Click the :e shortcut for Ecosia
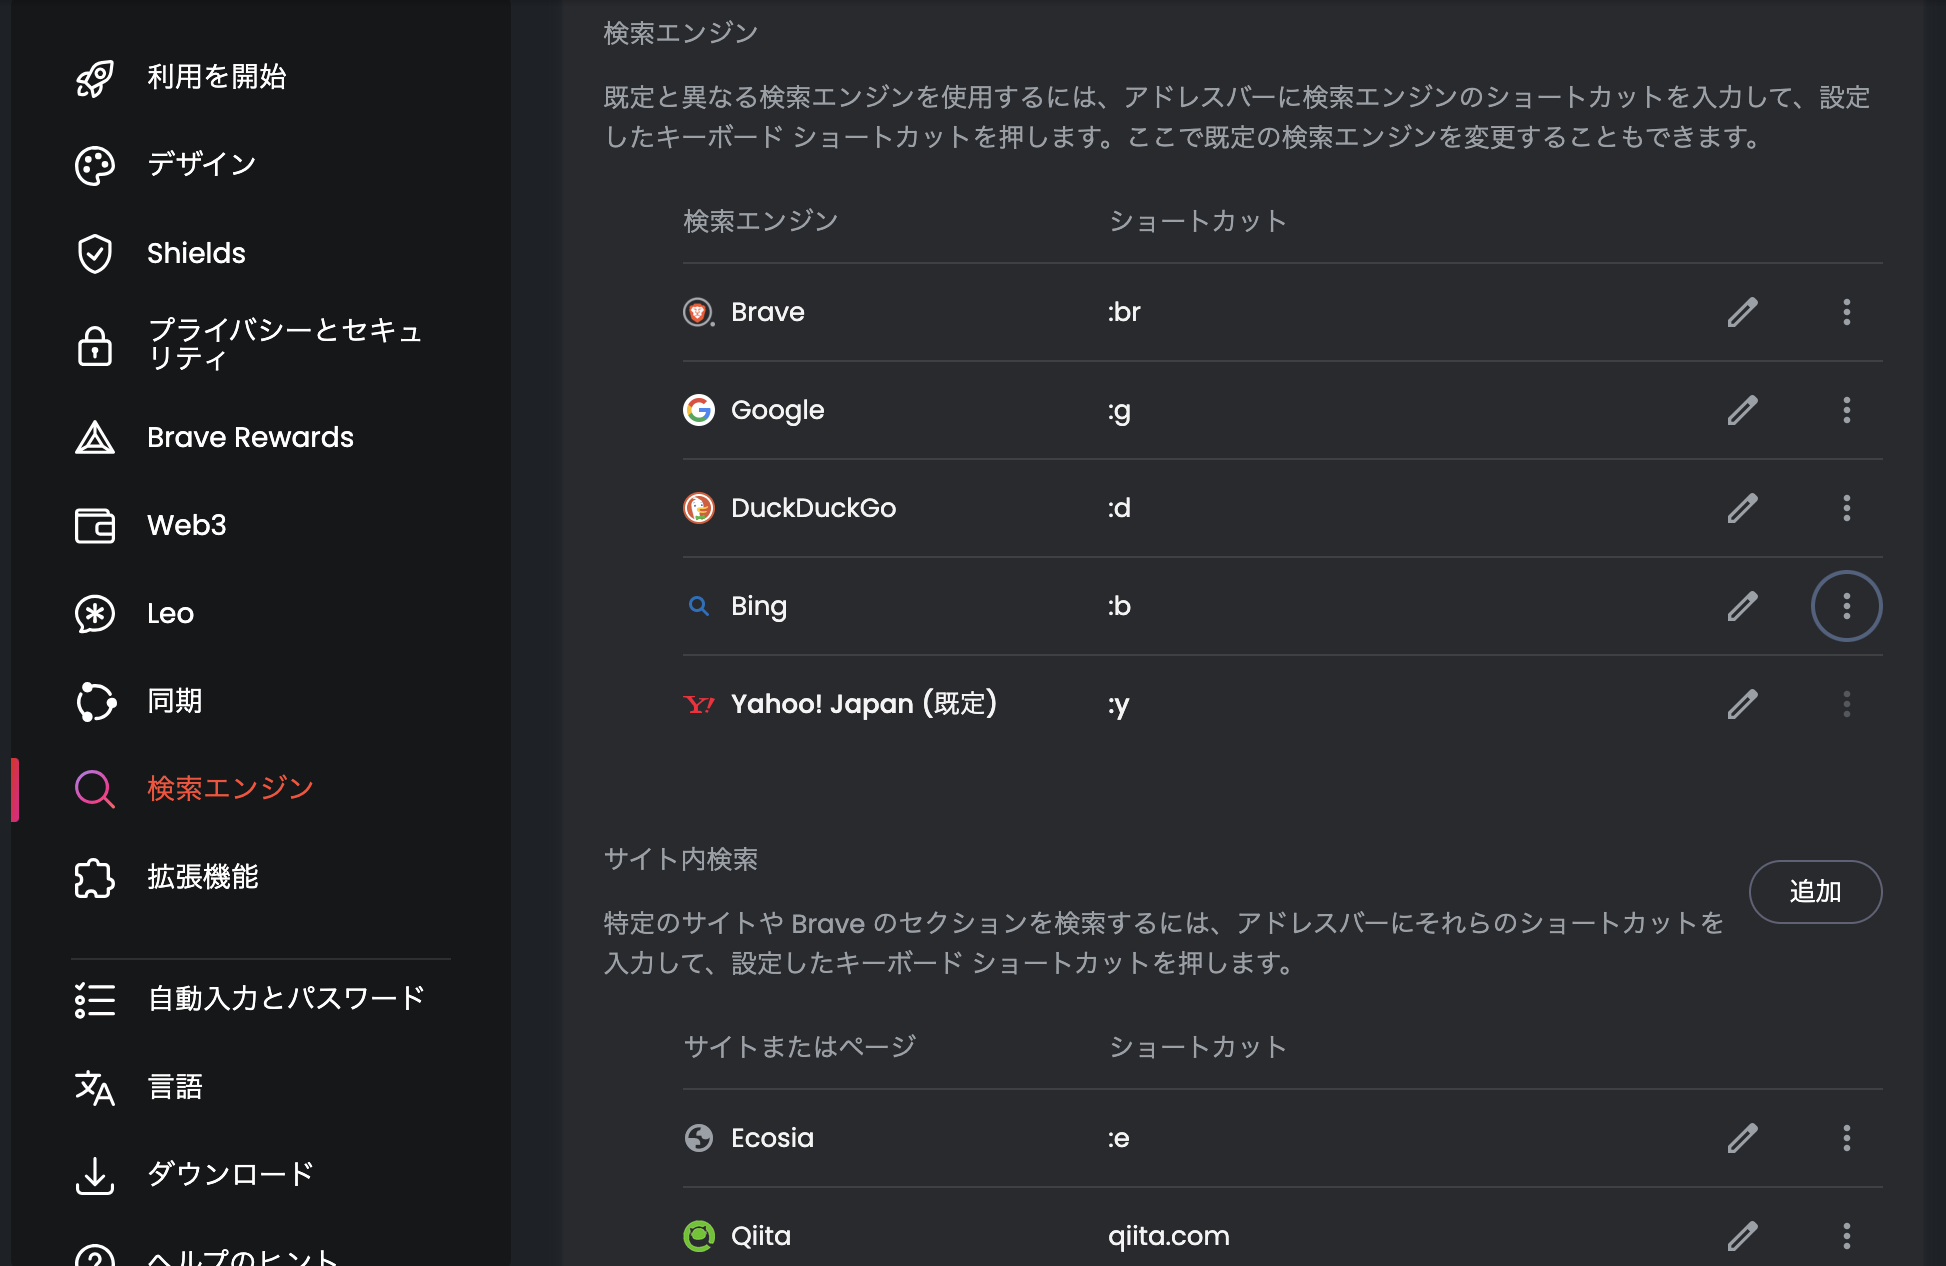 click(1118, 1138)
